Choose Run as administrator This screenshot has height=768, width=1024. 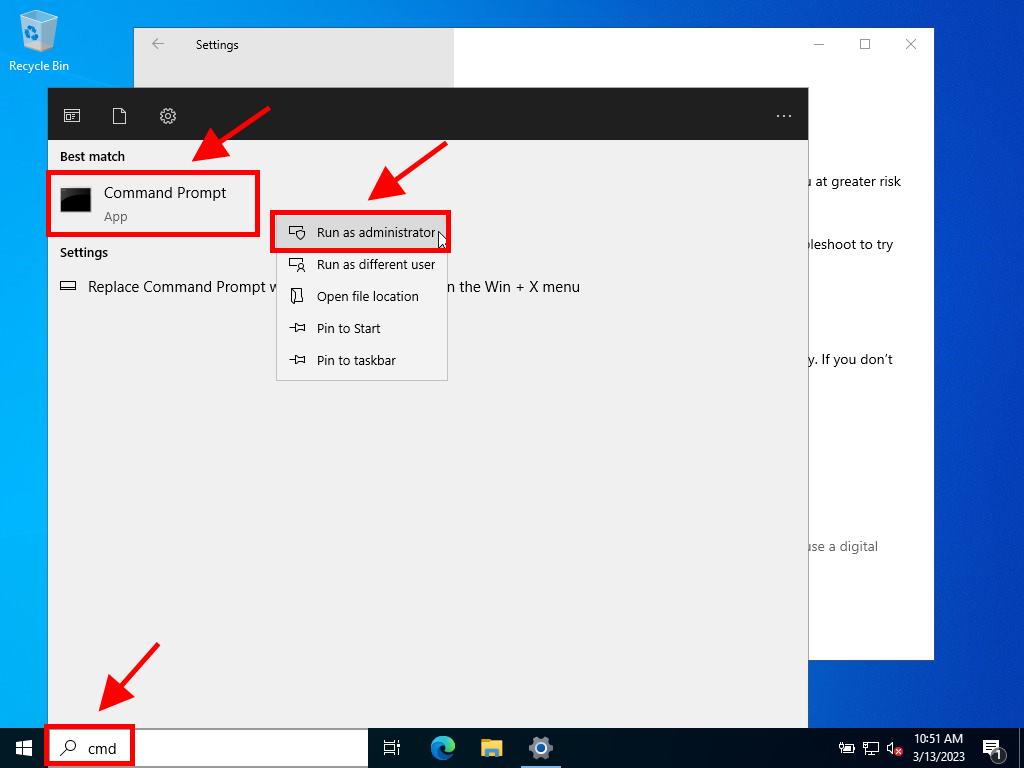pos(362,232)
